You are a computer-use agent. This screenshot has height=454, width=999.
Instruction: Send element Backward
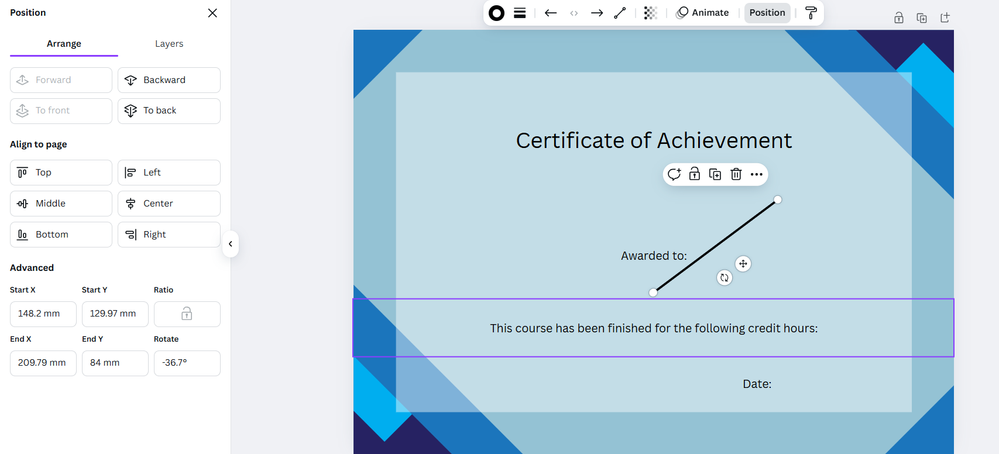[168, 80]
